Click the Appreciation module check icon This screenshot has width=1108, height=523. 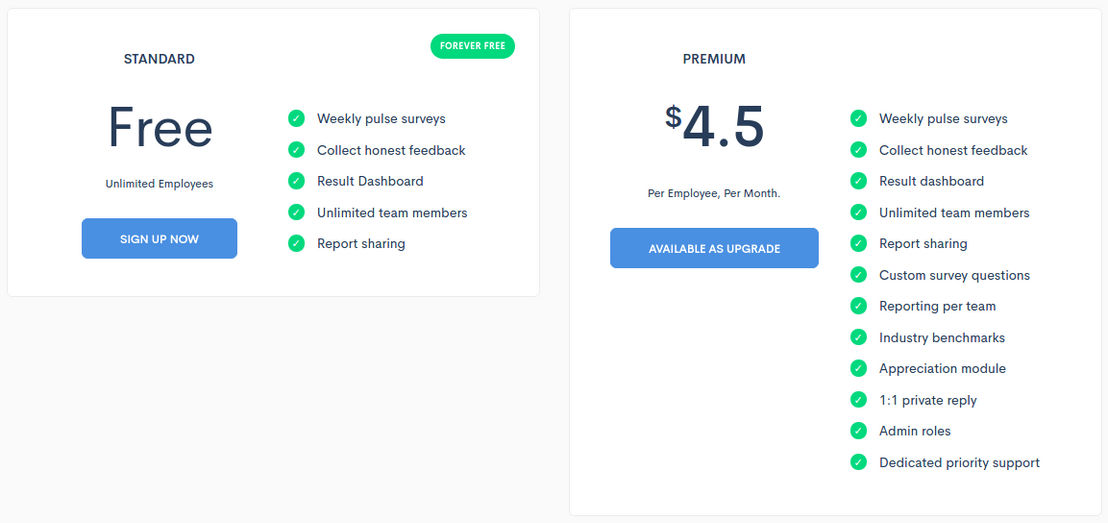click(x=859, y=368)
